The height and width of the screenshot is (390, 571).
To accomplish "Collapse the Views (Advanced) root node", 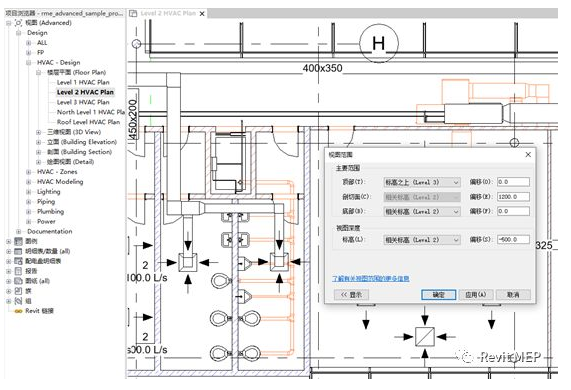I will click(x=8, y=23).
